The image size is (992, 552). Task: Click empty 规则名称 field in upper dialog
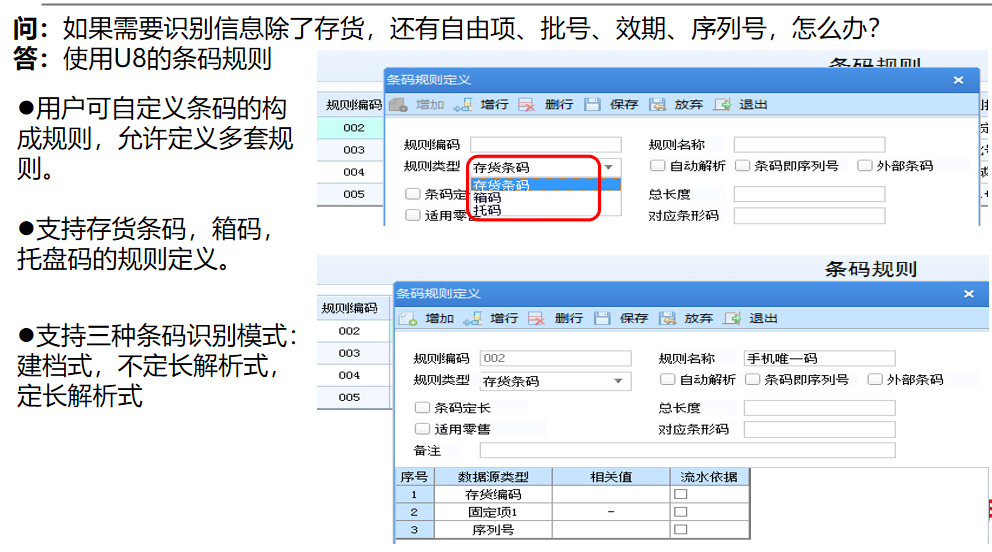click(809, 145)
